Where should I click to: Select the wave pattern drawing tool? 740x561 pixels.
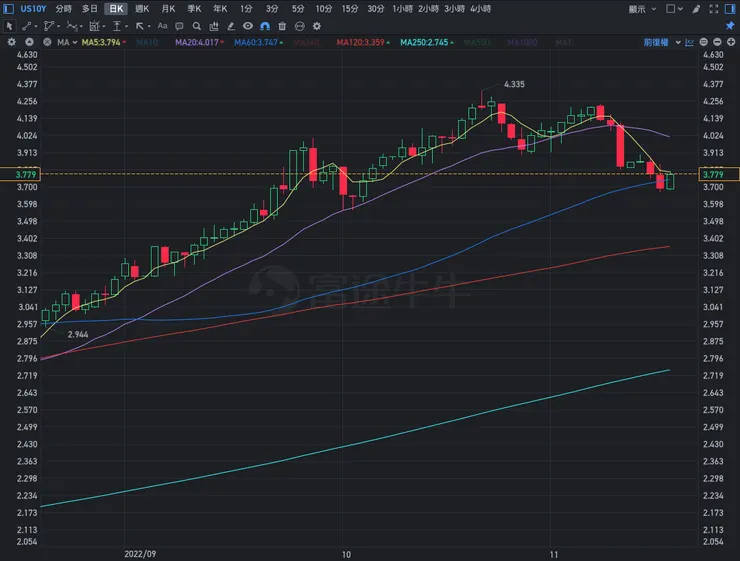point(72,26)
